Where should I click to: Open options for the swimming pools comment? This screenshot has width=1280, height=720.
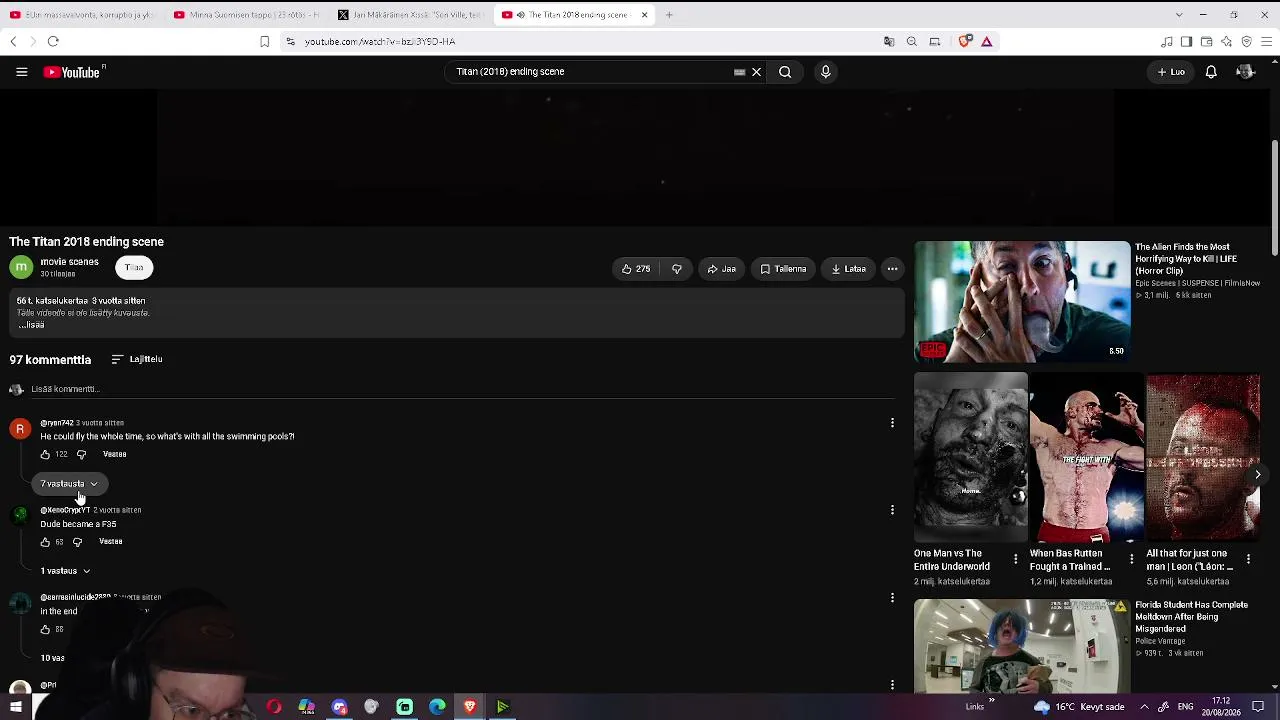tap(892, 423)
